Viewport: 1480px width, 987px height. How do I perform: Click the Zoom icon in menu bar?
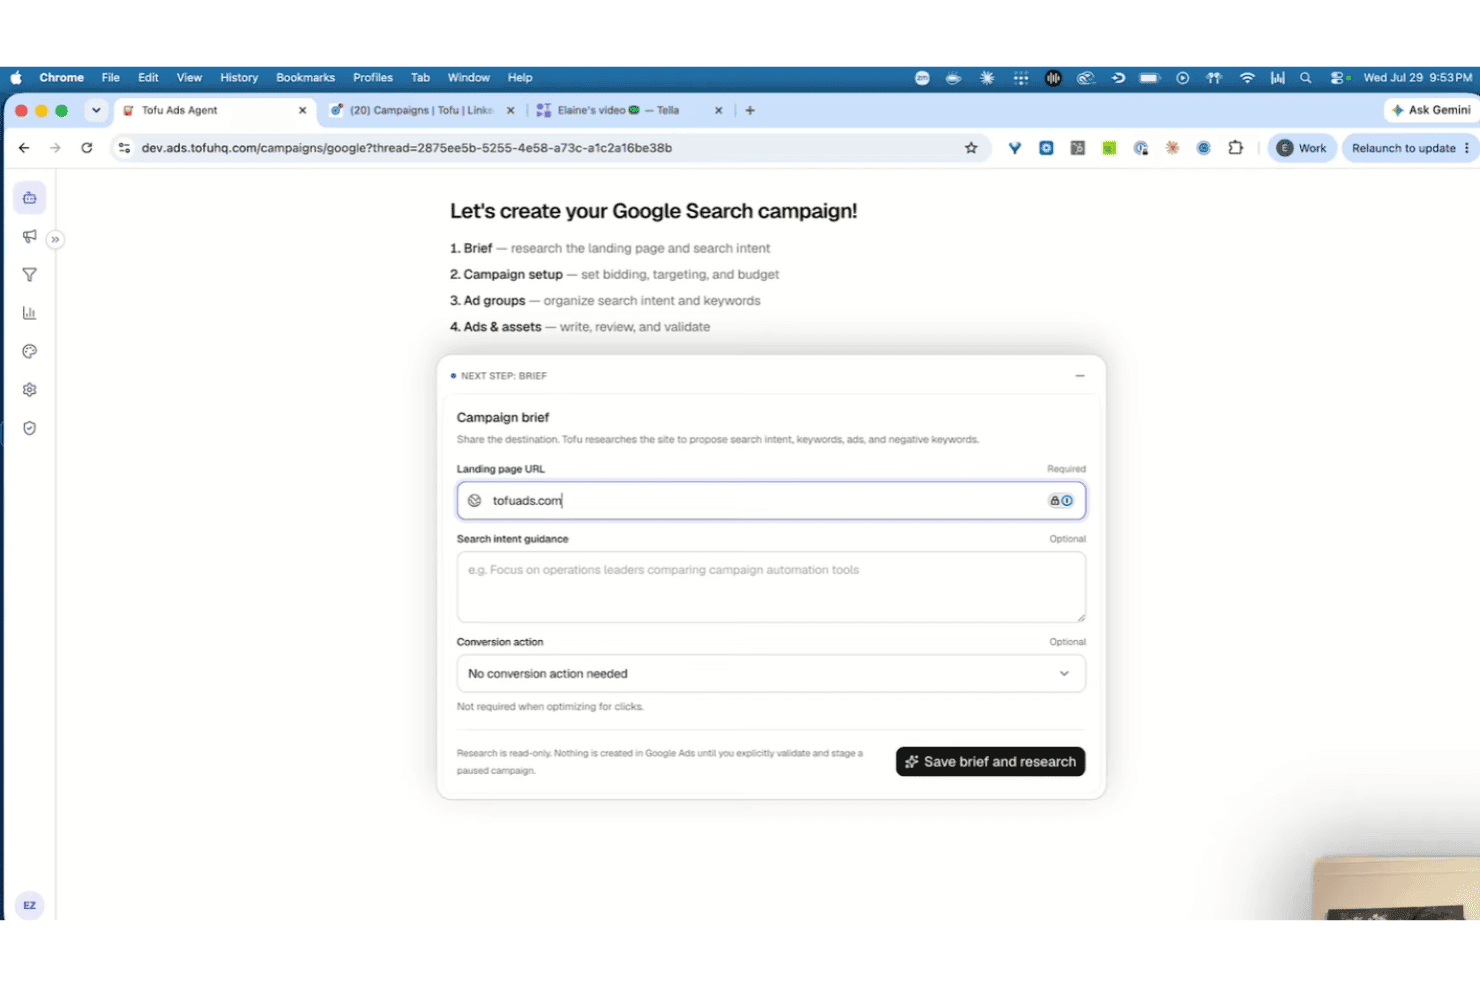coord(922,77)
